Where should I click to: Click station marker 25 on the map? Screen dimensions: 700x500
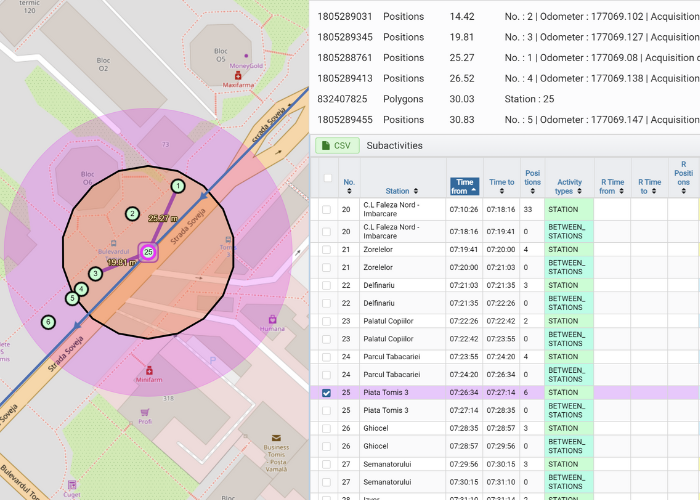point(148,252)
